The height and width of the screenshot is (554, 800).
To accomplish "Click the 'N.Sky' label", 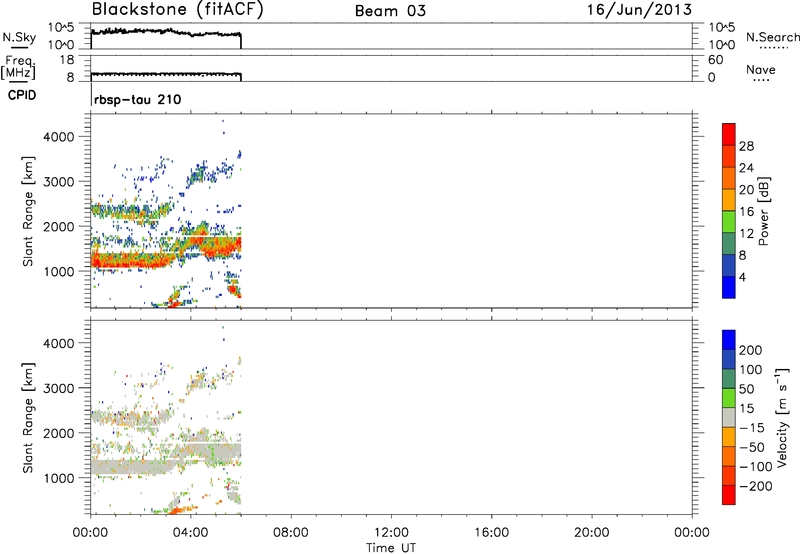I will click(19, 37).
